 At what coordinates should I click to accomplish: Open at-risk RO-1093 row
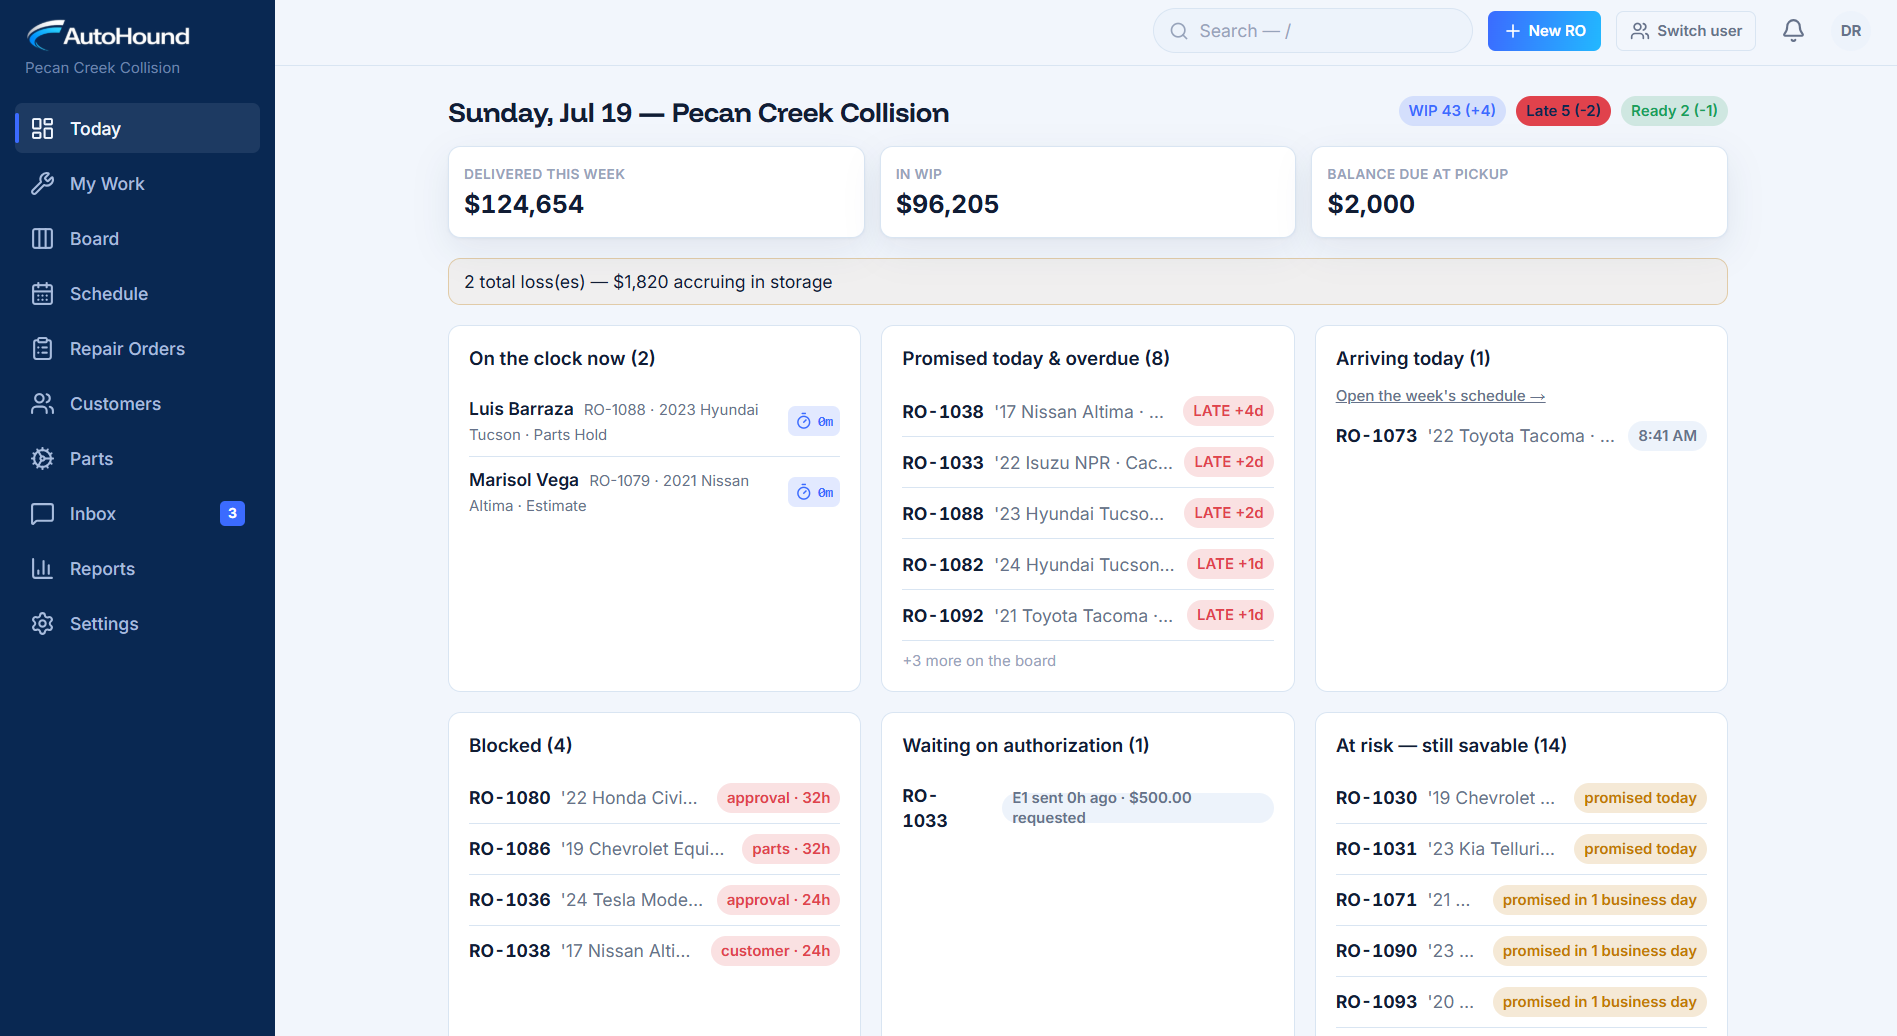coord(1521,1002)
